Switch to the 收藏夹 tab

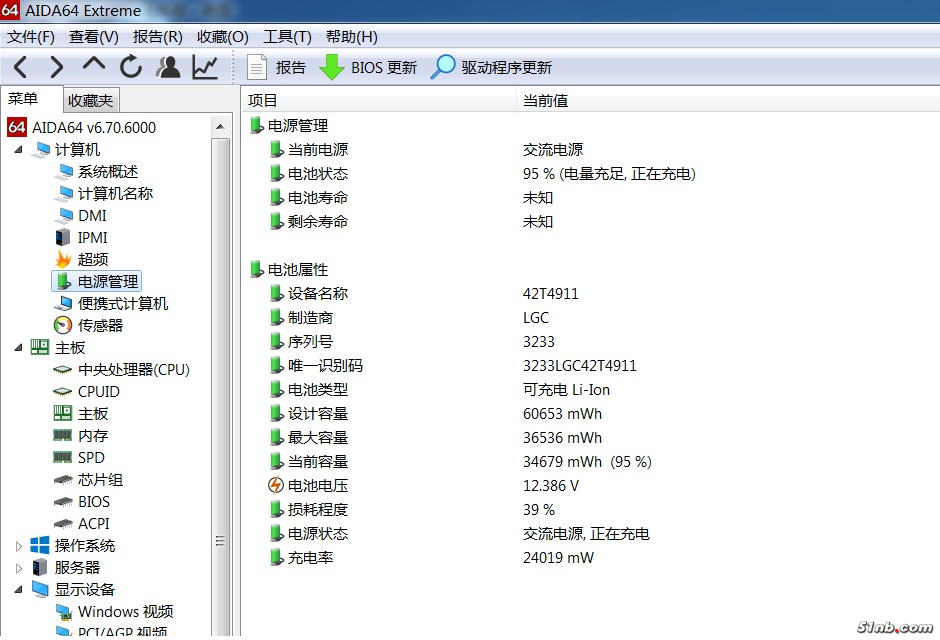point(91,100)
